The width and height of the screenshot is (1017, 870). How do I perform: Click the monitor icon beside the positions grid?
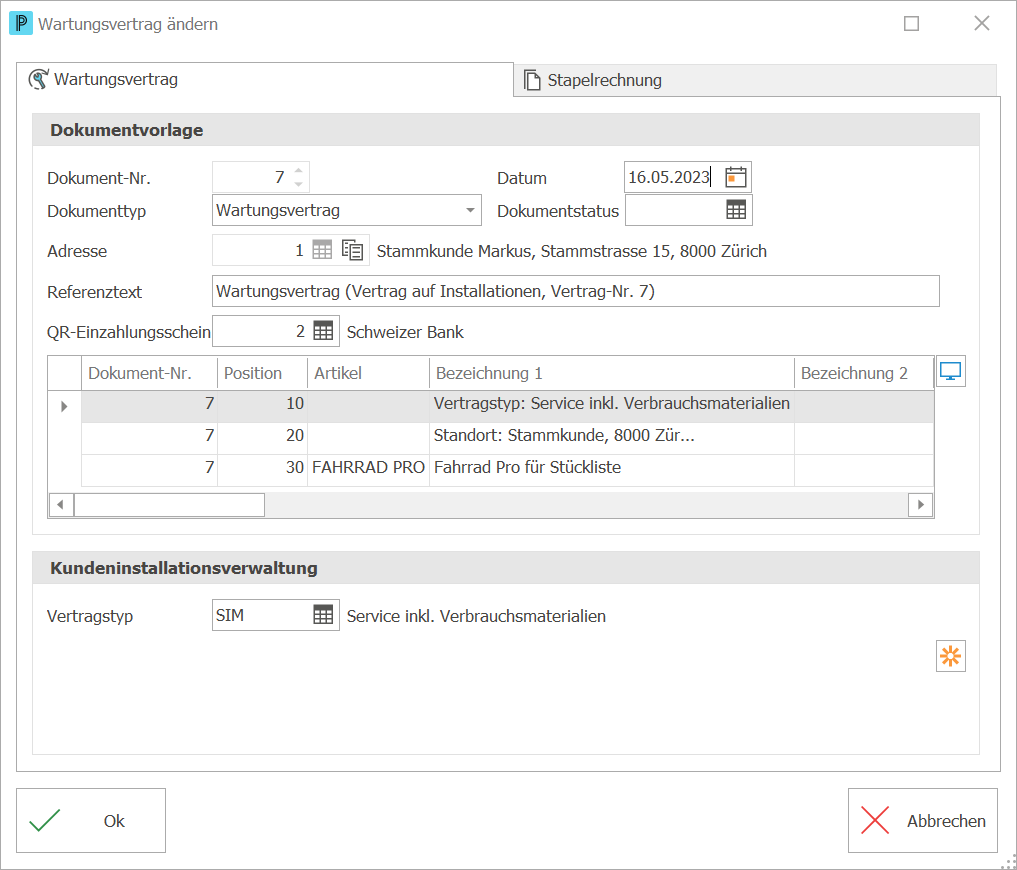[950, 371]
